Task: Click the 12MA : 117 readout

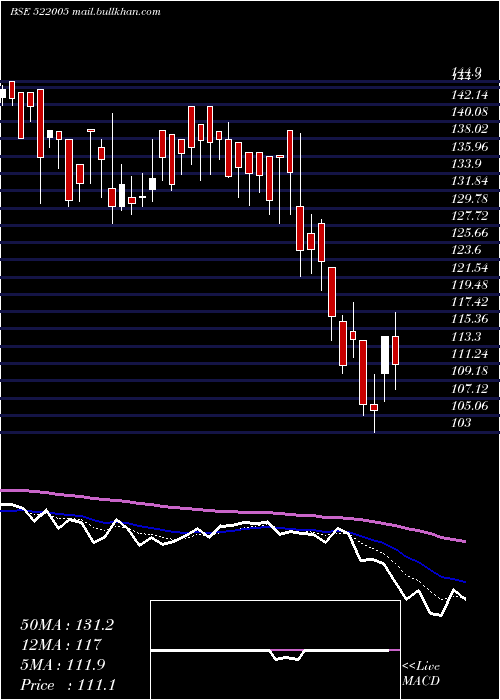Action: (x=61, y=644)
